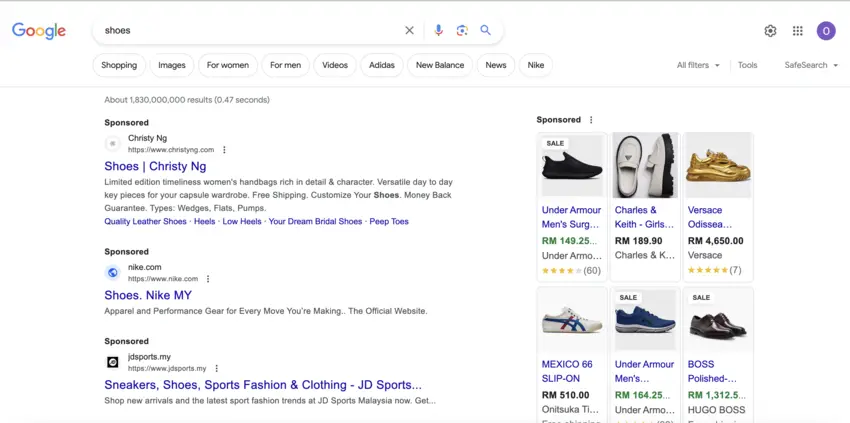The height and width of the screenshot is (423, 850).
Task: Click the RM 189.90 price
Action: [639, 241]
